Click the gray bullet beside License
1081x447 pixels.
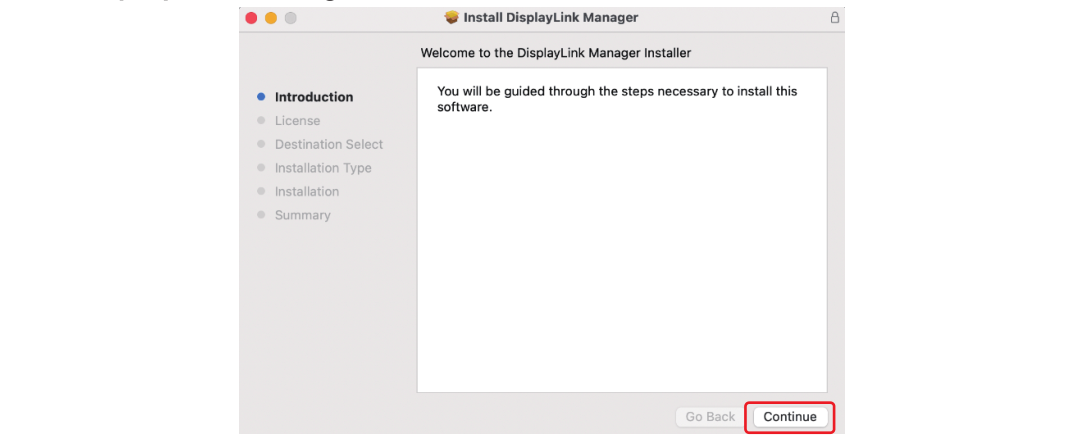[261, 121]
